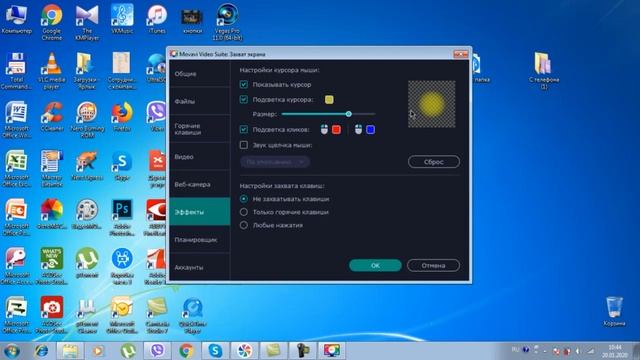Toggle the Показывать курсор checkbox
Viewport: 640px width, 360px height.
[x=244, y=84]
